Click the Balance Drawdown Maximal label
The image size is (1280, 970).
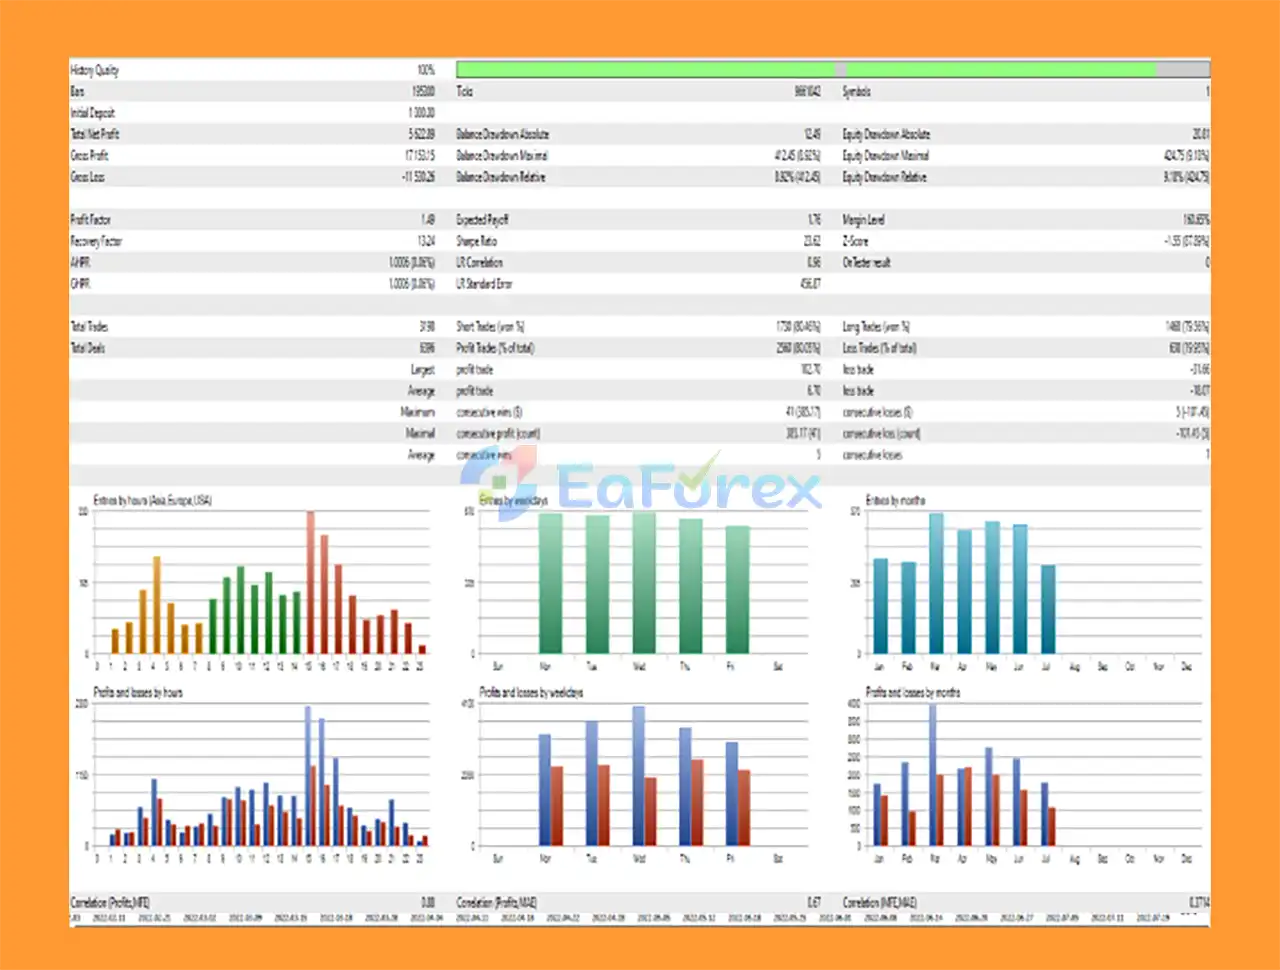[502, 156]
